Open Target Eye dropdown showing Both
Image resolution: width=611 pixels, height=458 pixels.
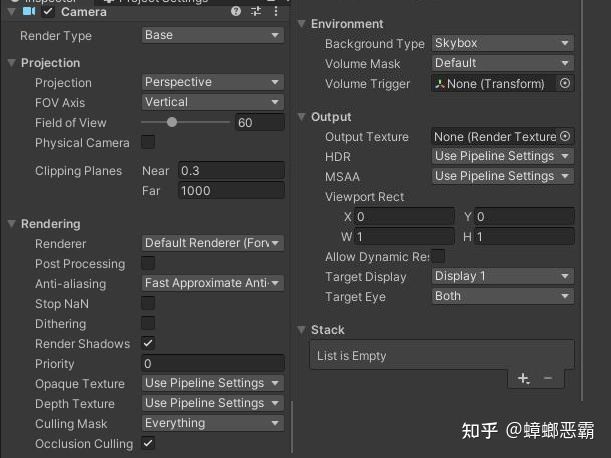tap(503, 296)
